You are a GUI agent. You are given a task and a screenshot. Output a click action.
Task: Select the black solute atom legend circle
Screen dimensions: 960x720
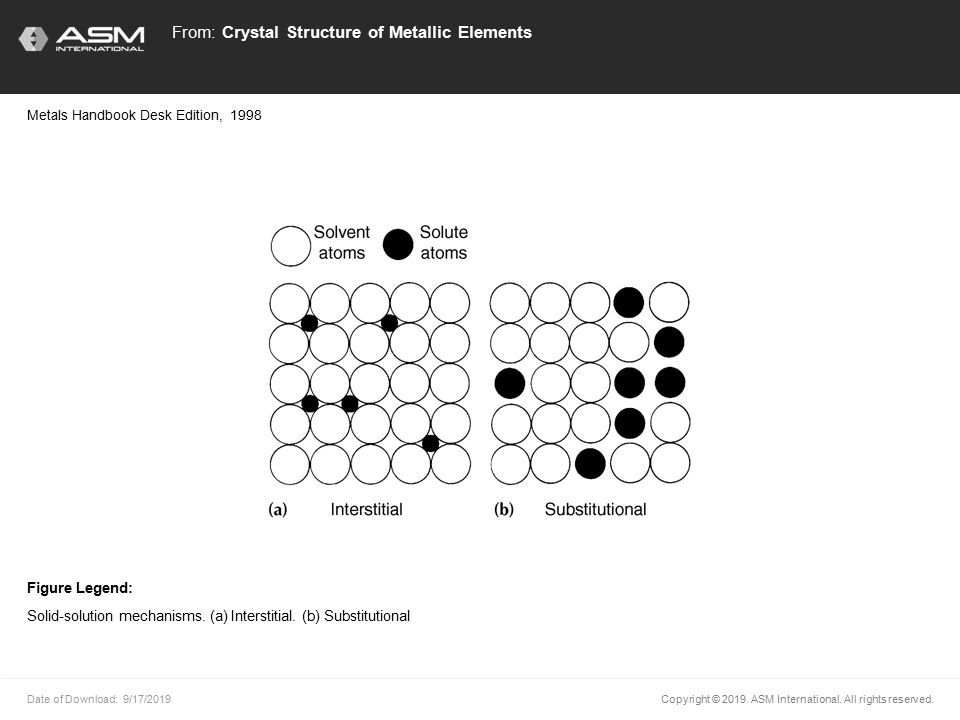pyautogui.click(x=398, y=244)
